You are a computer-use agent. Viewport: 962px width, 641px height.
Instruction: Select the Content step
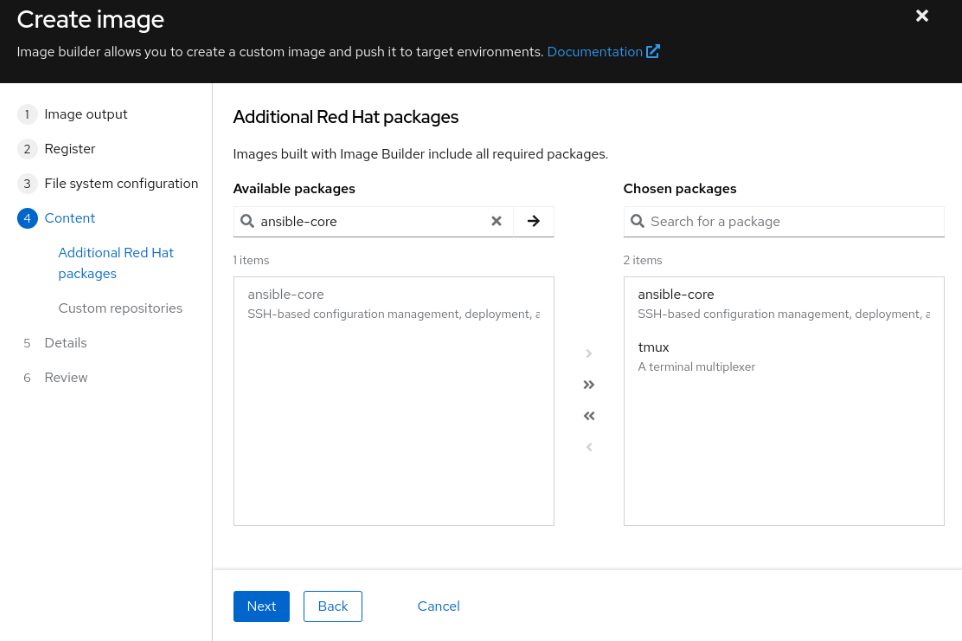tap(70, 218)
